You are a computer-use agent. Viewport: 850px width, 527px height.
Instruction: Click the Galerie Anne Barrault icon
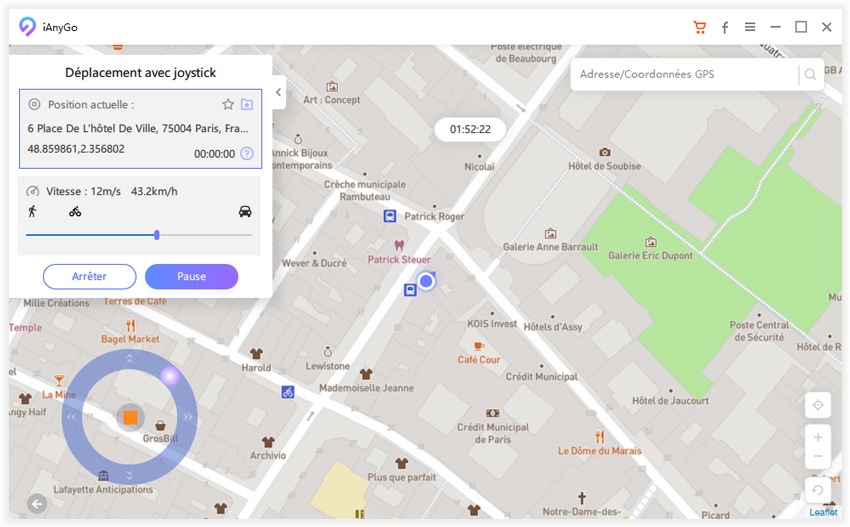(x=551, y=233)
